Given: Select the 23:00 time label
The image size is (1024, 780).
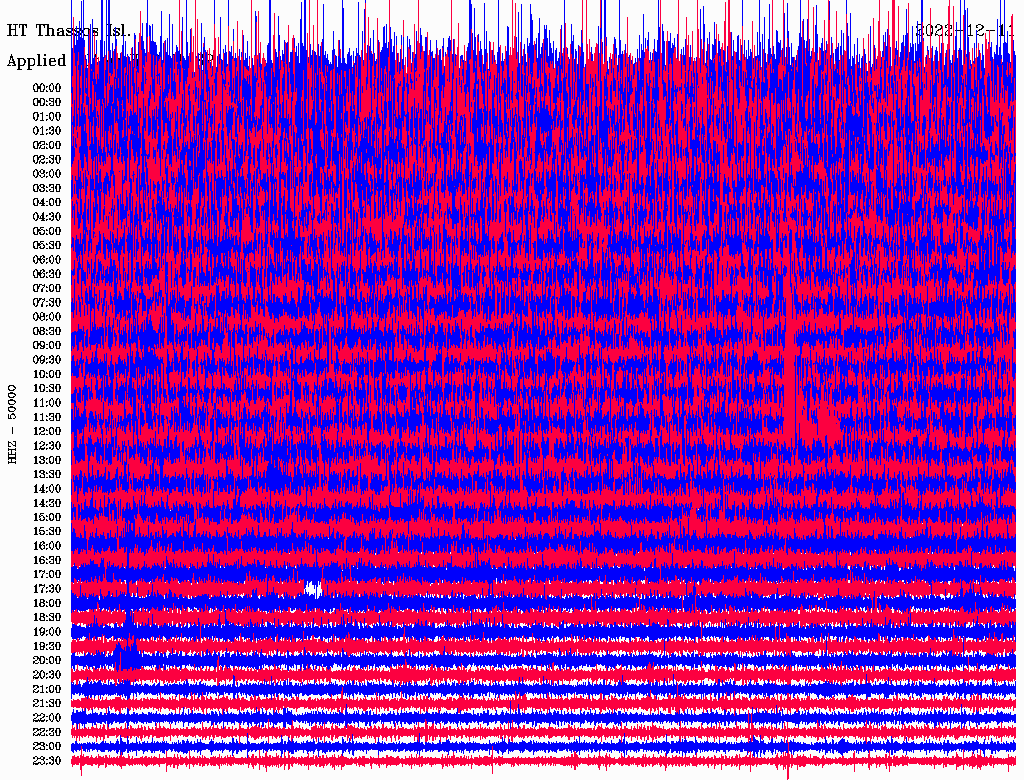Looking at the screenshot, I should pyautogui.click(x=47, y=746).
